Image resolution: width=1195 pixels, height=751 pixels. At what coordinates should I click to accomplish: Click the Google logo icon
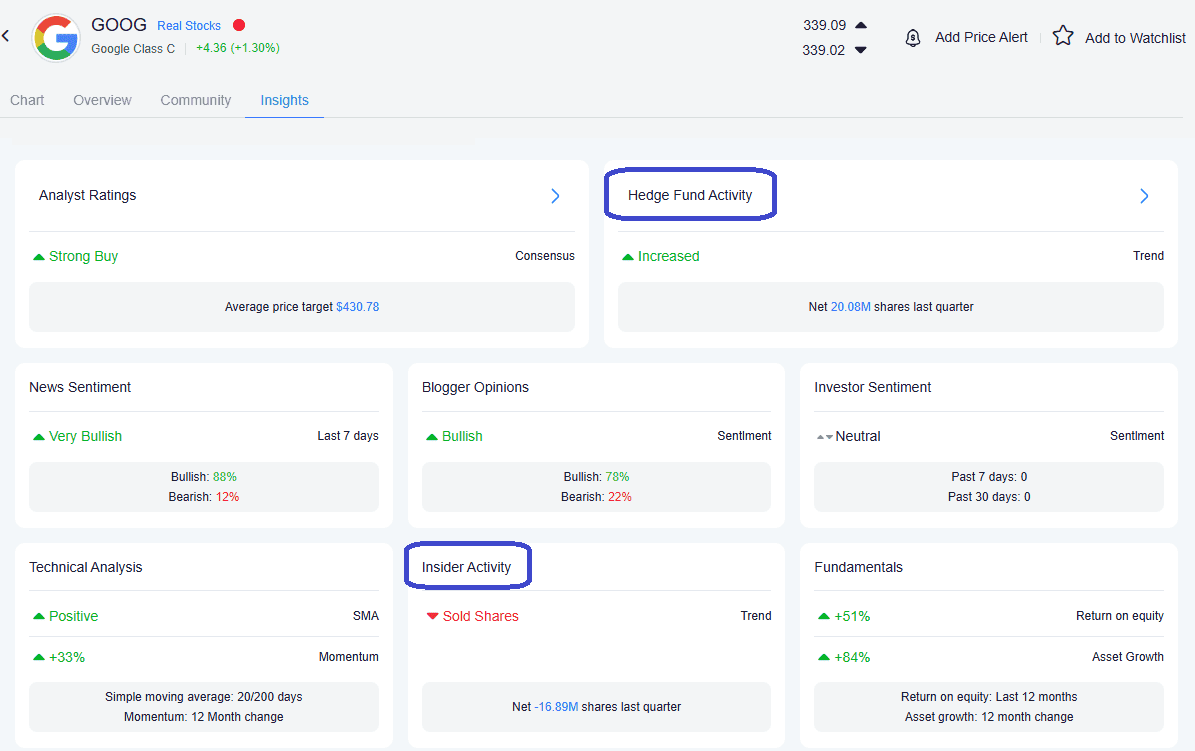56,37
